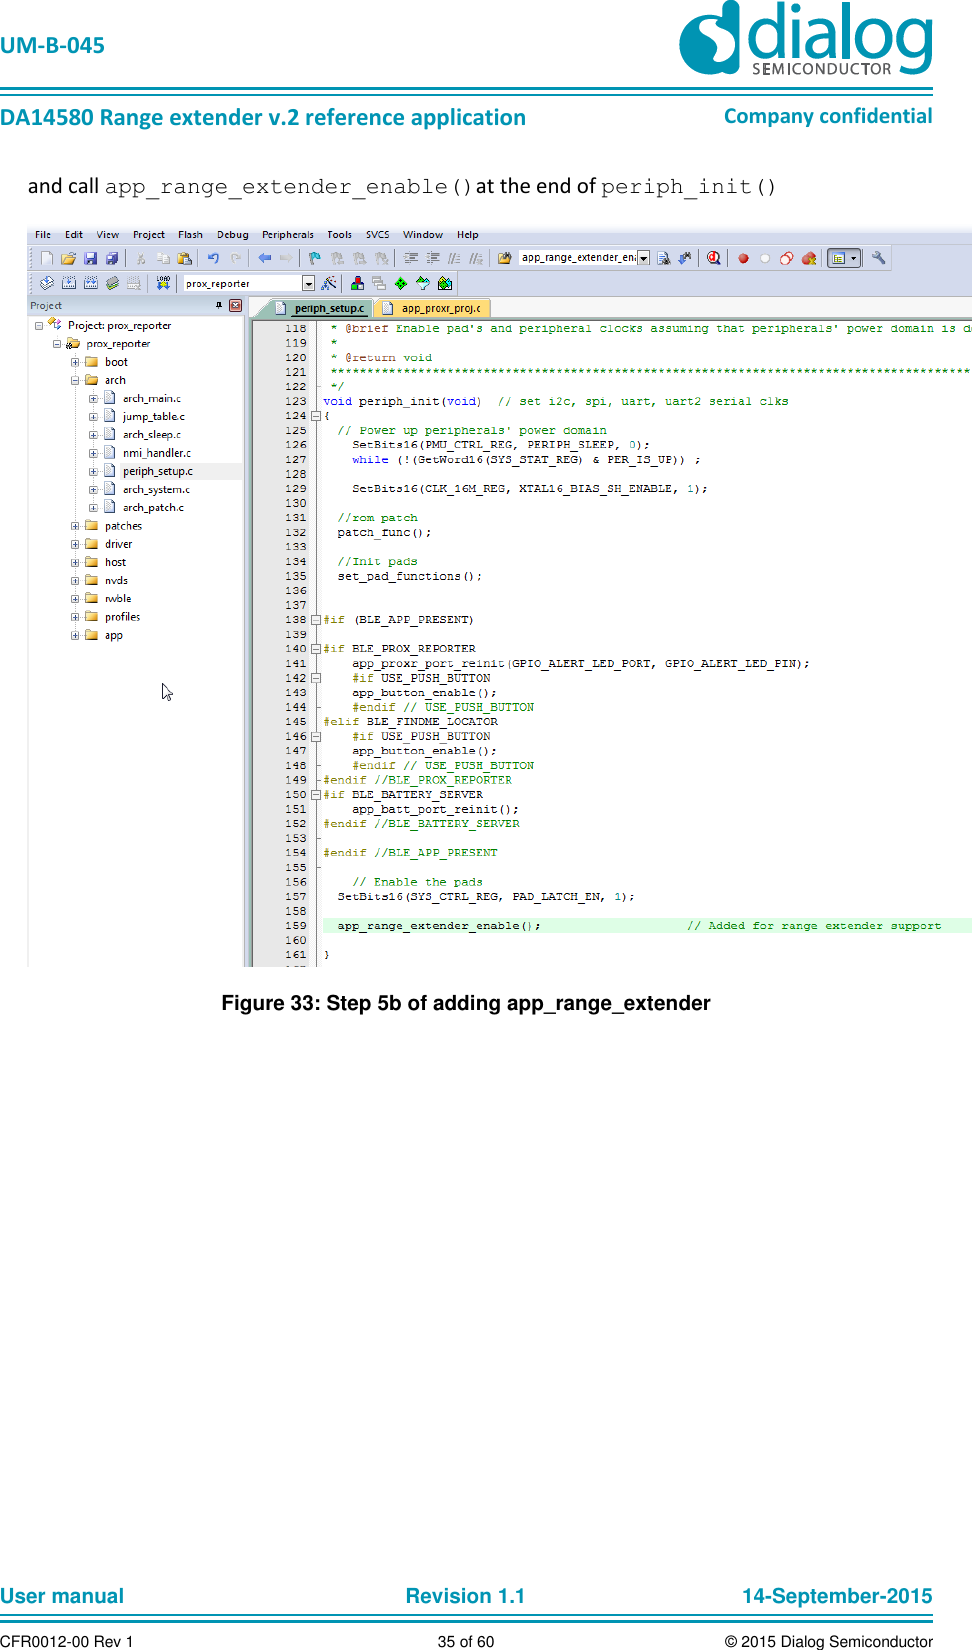
Task: Pin the Project panel with the pushpin
Action: coord(219,306)
